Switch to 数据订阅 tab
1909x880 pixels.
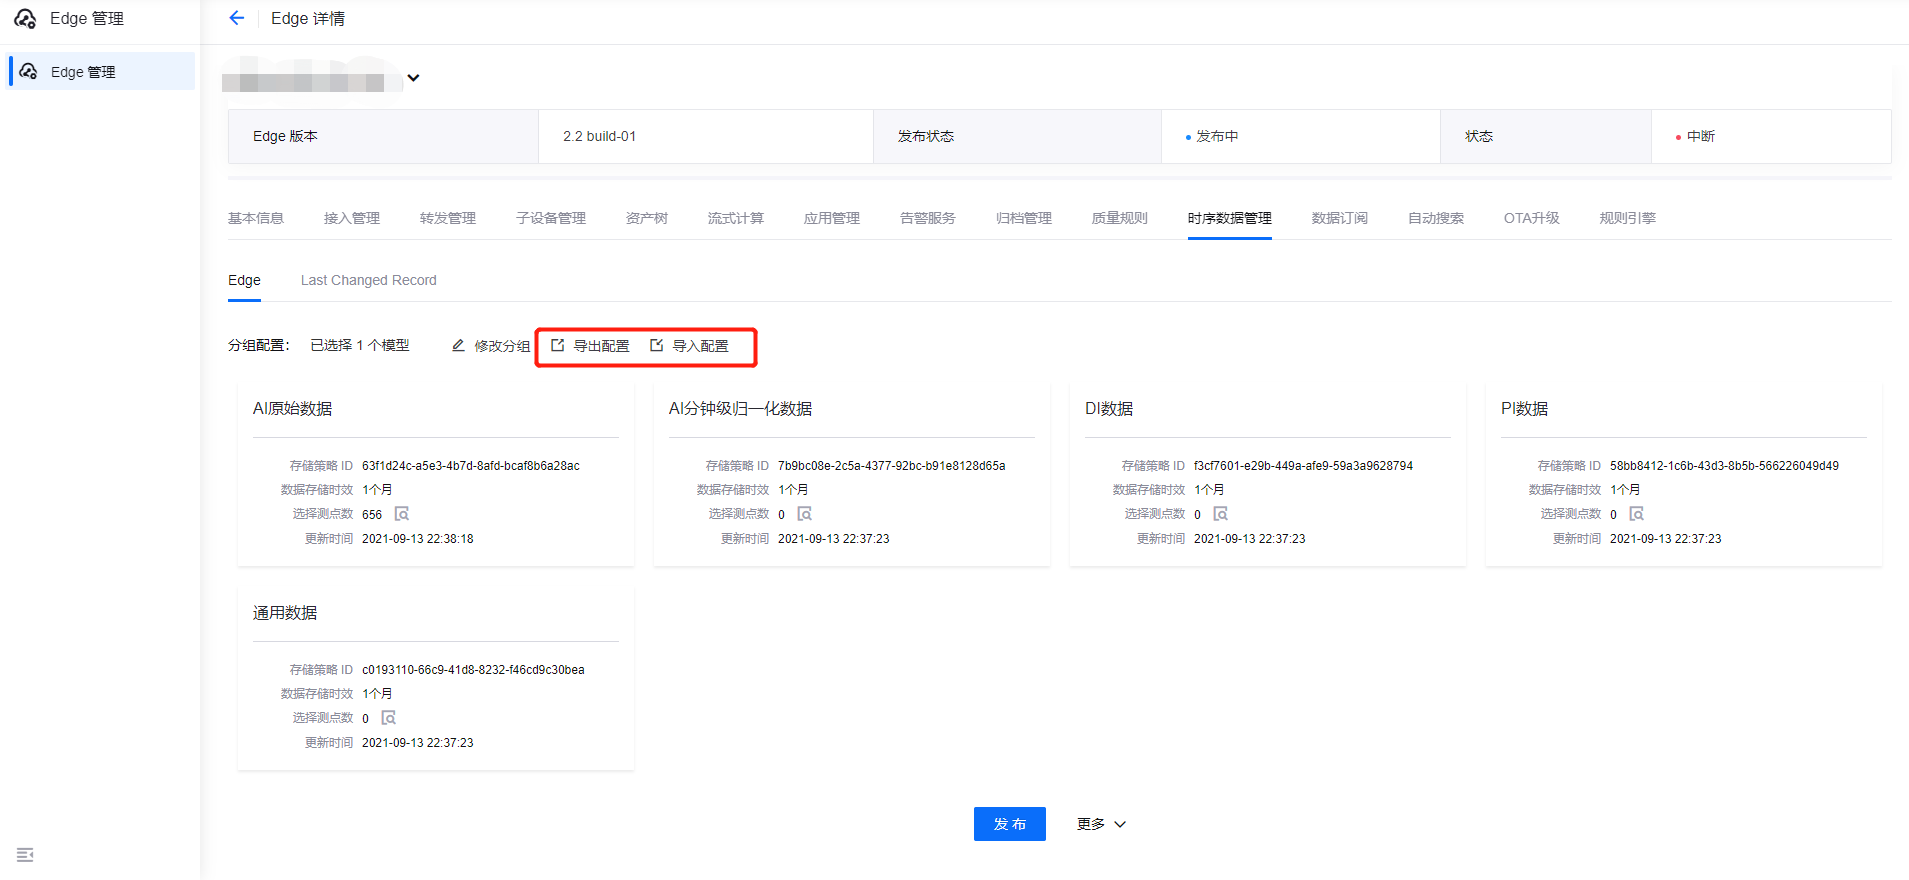[x=1340, y=218]
